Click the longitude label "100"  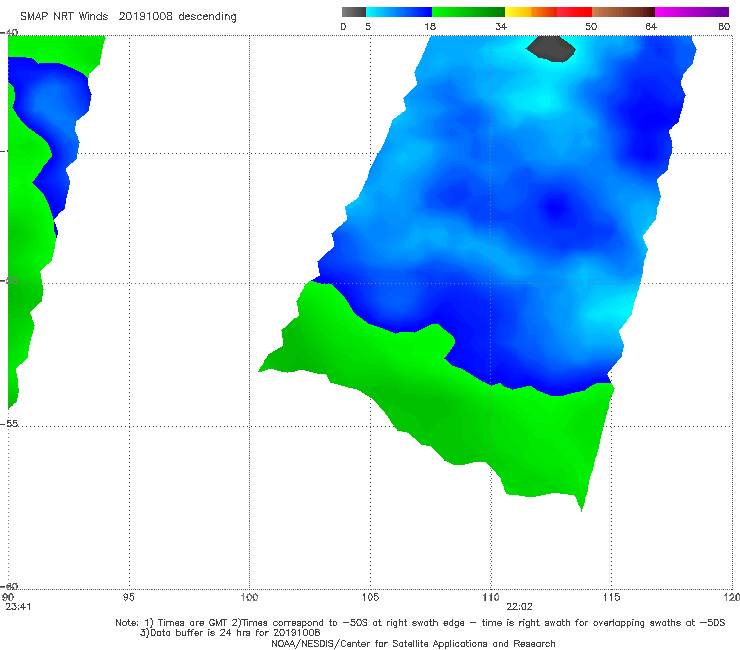click(249, 597)
